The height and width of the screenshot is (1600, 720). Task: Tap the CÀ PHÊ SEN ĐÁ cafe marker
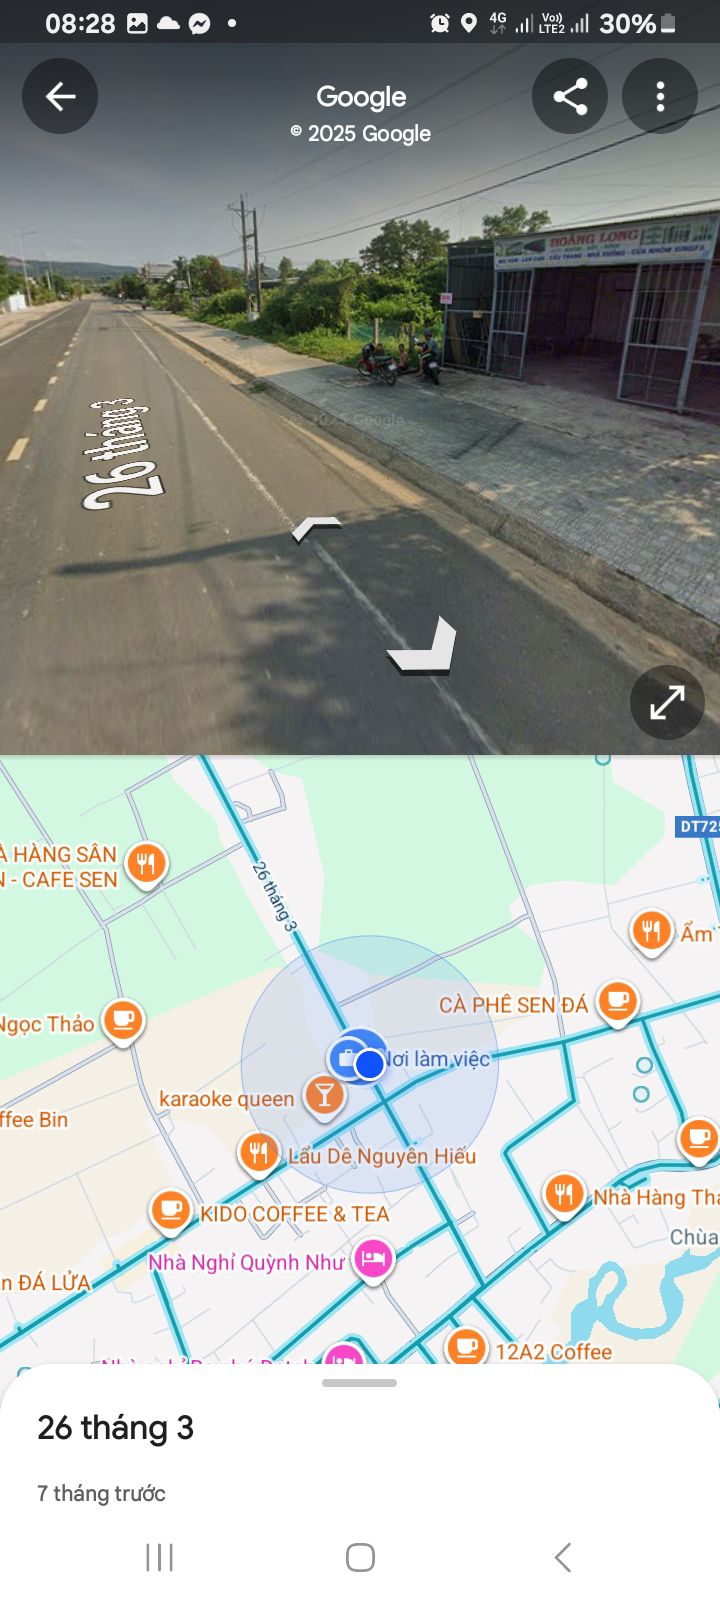point(618,1000)
